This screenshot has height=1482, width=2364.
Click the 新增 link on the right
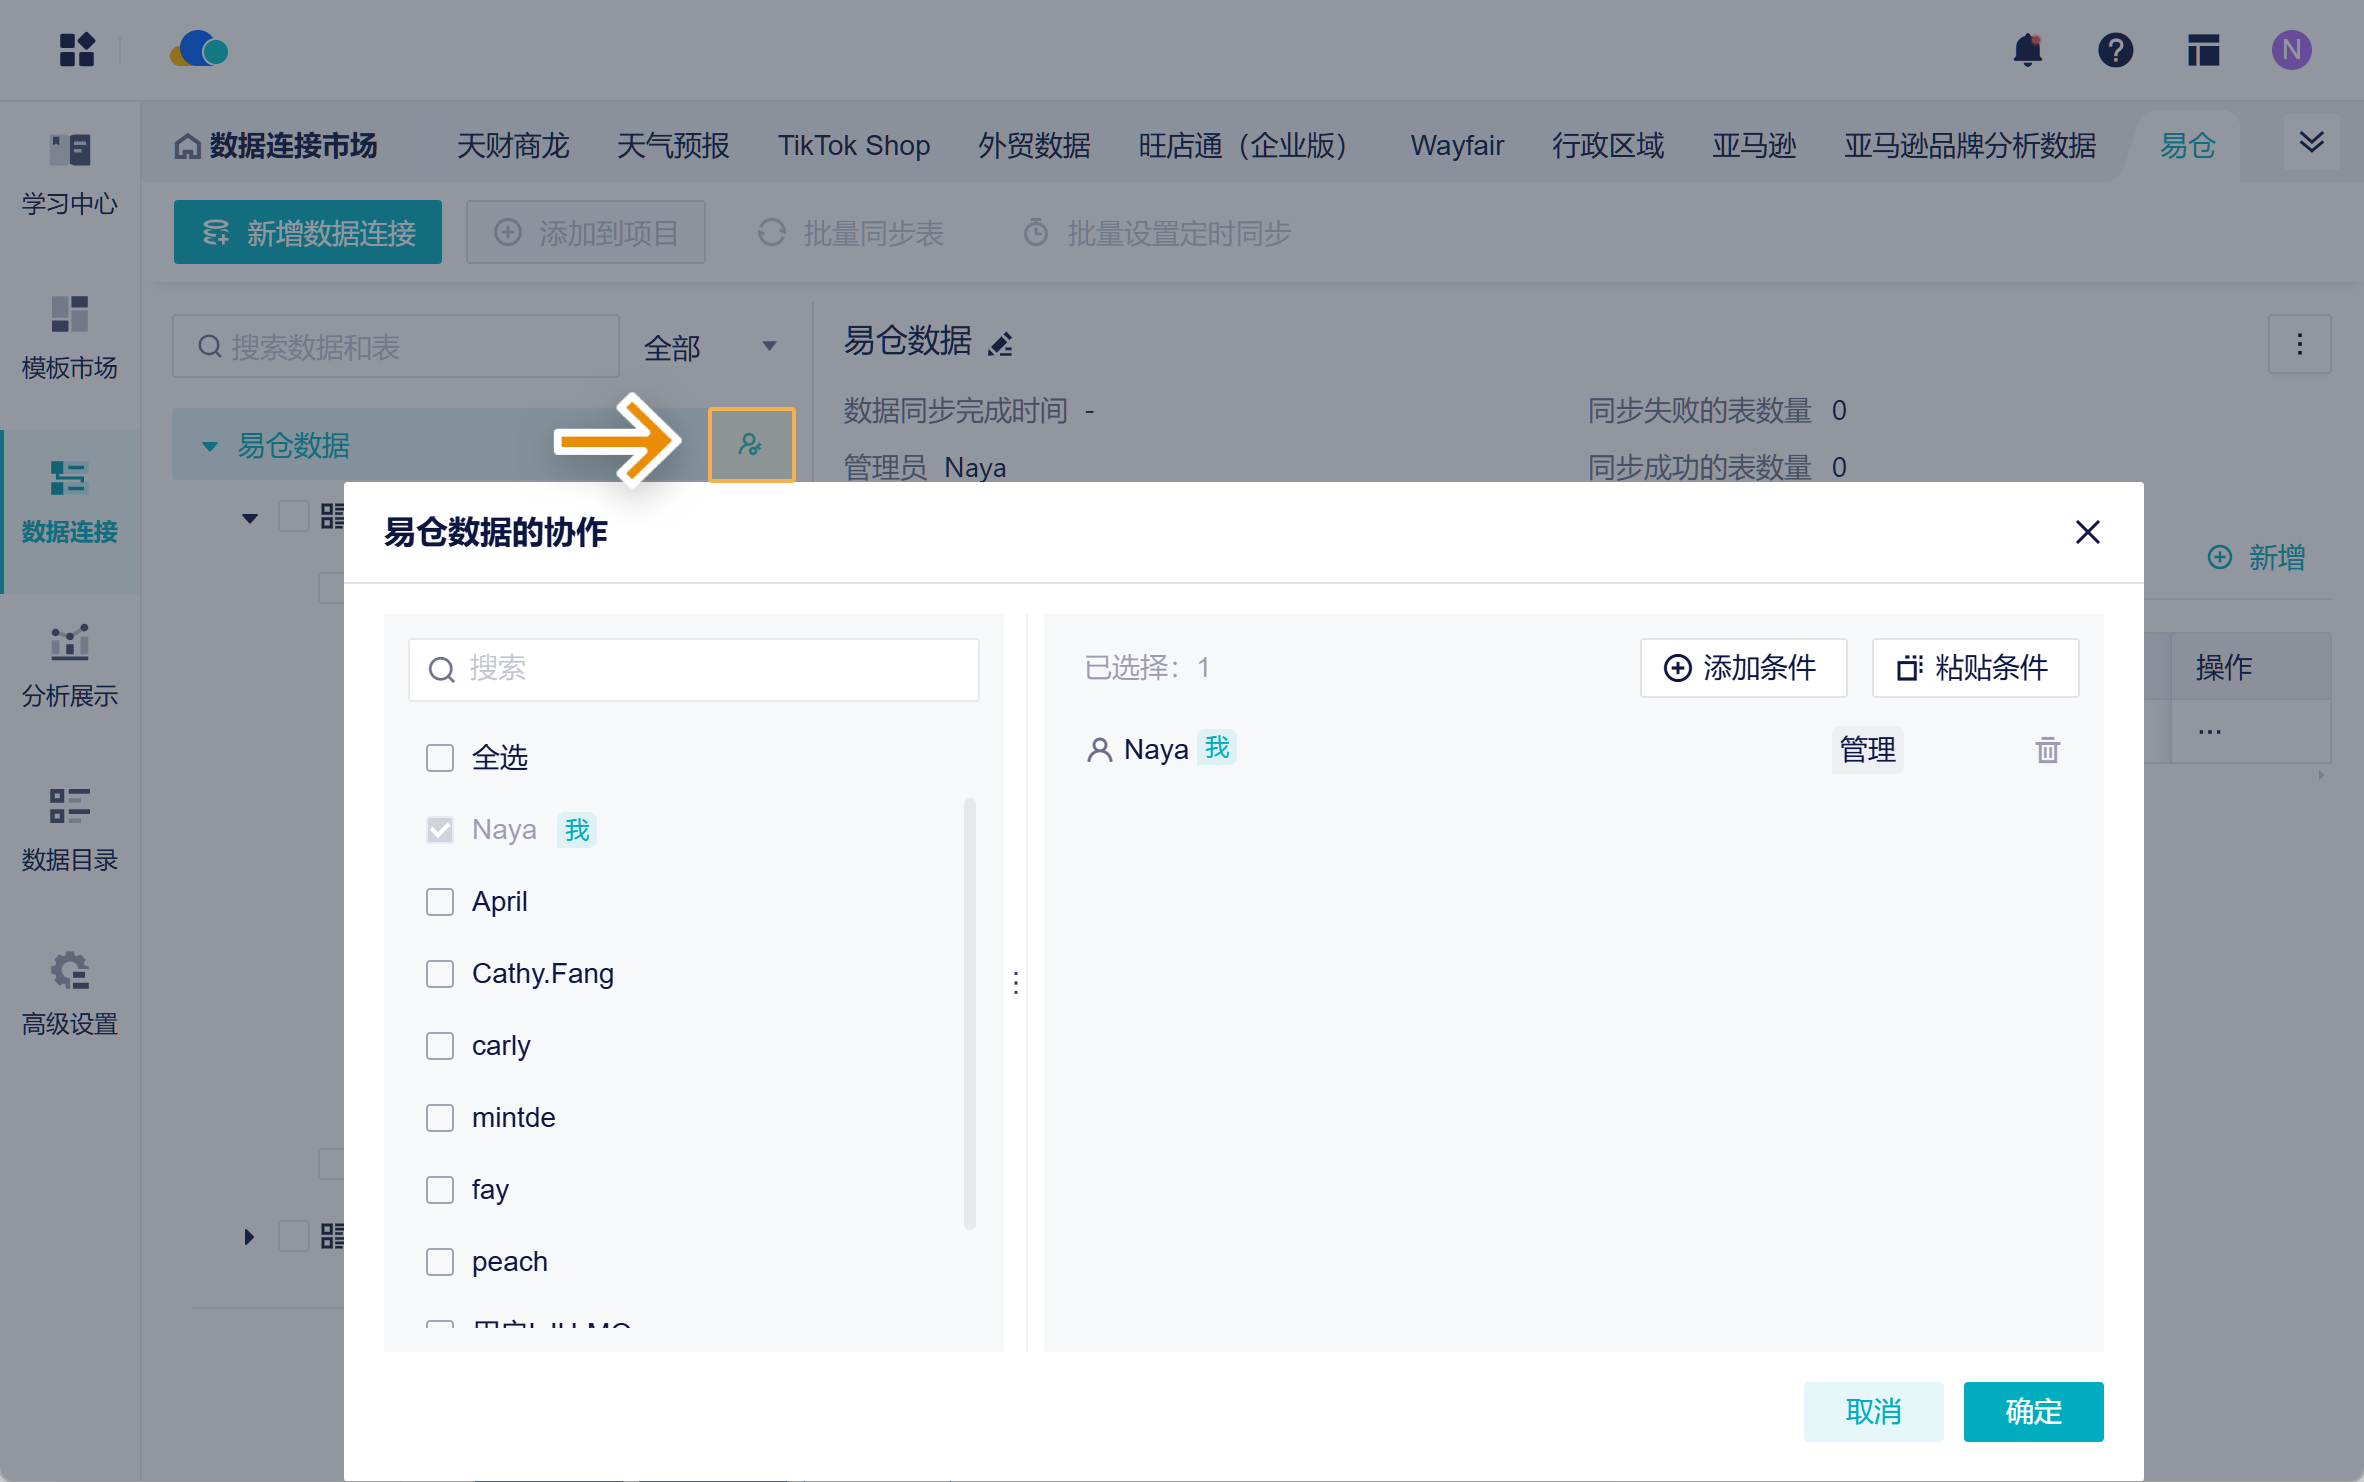2256,557
